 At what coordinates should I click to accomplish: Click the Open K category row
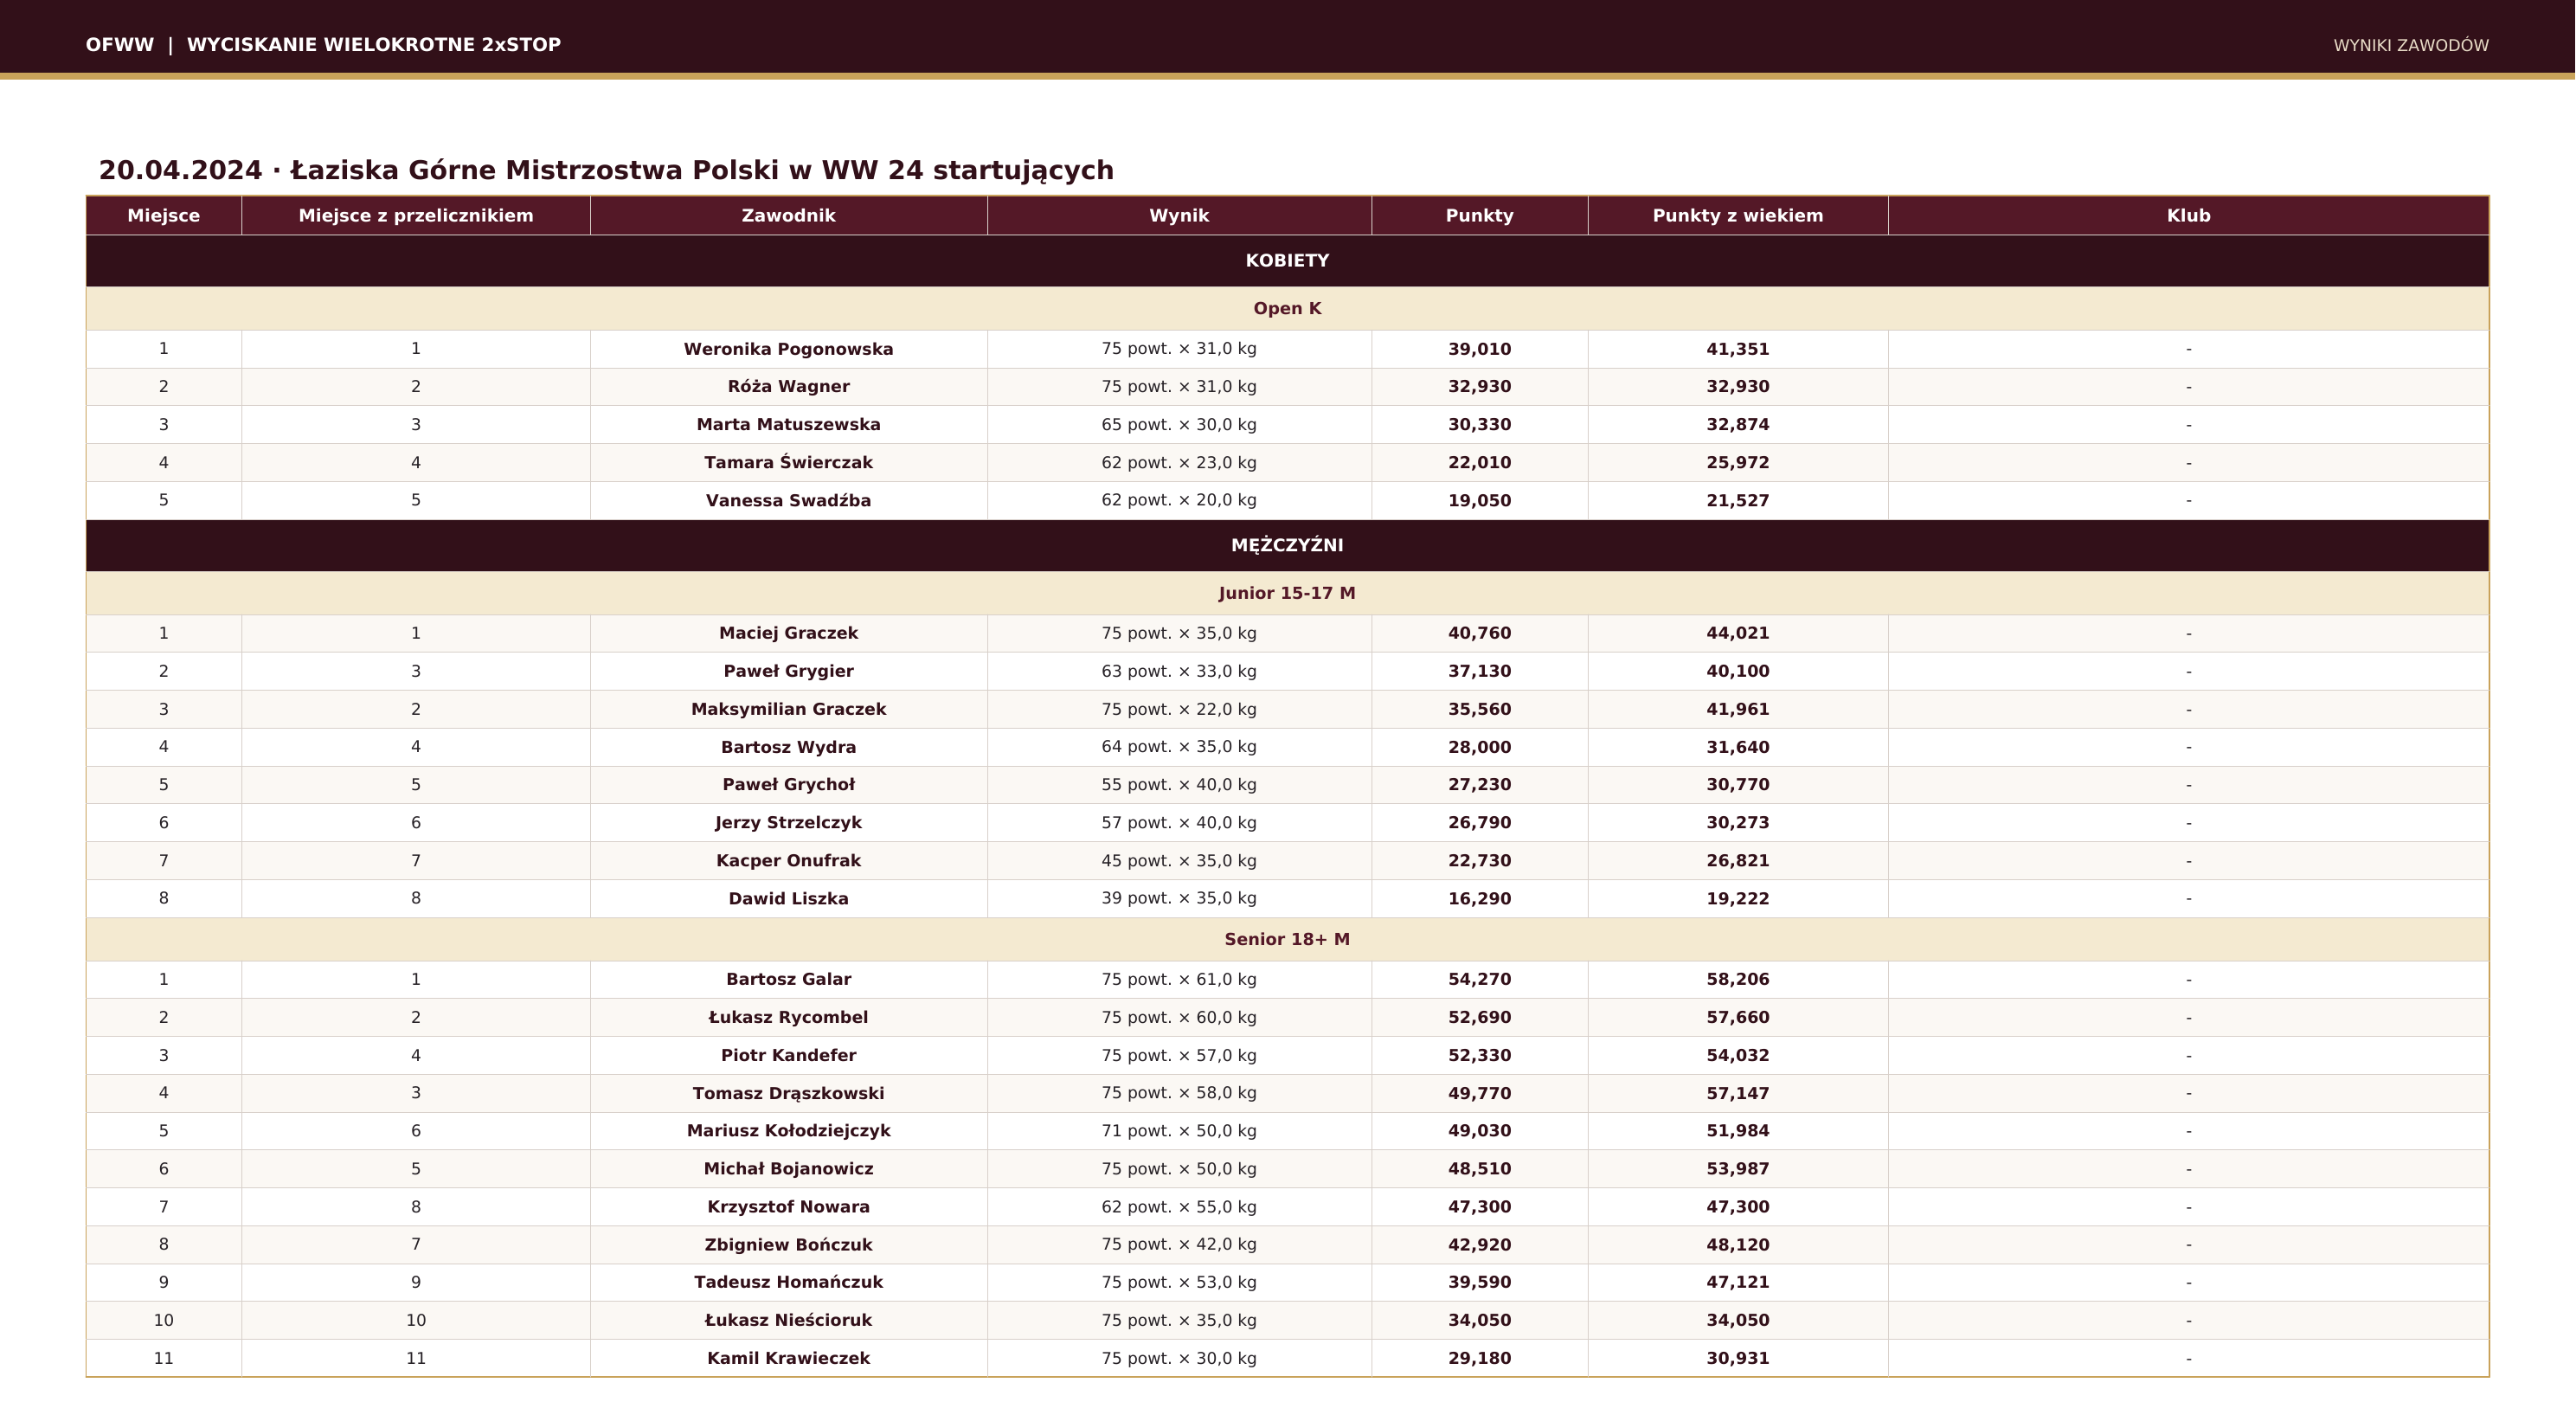click(1287, 309)
